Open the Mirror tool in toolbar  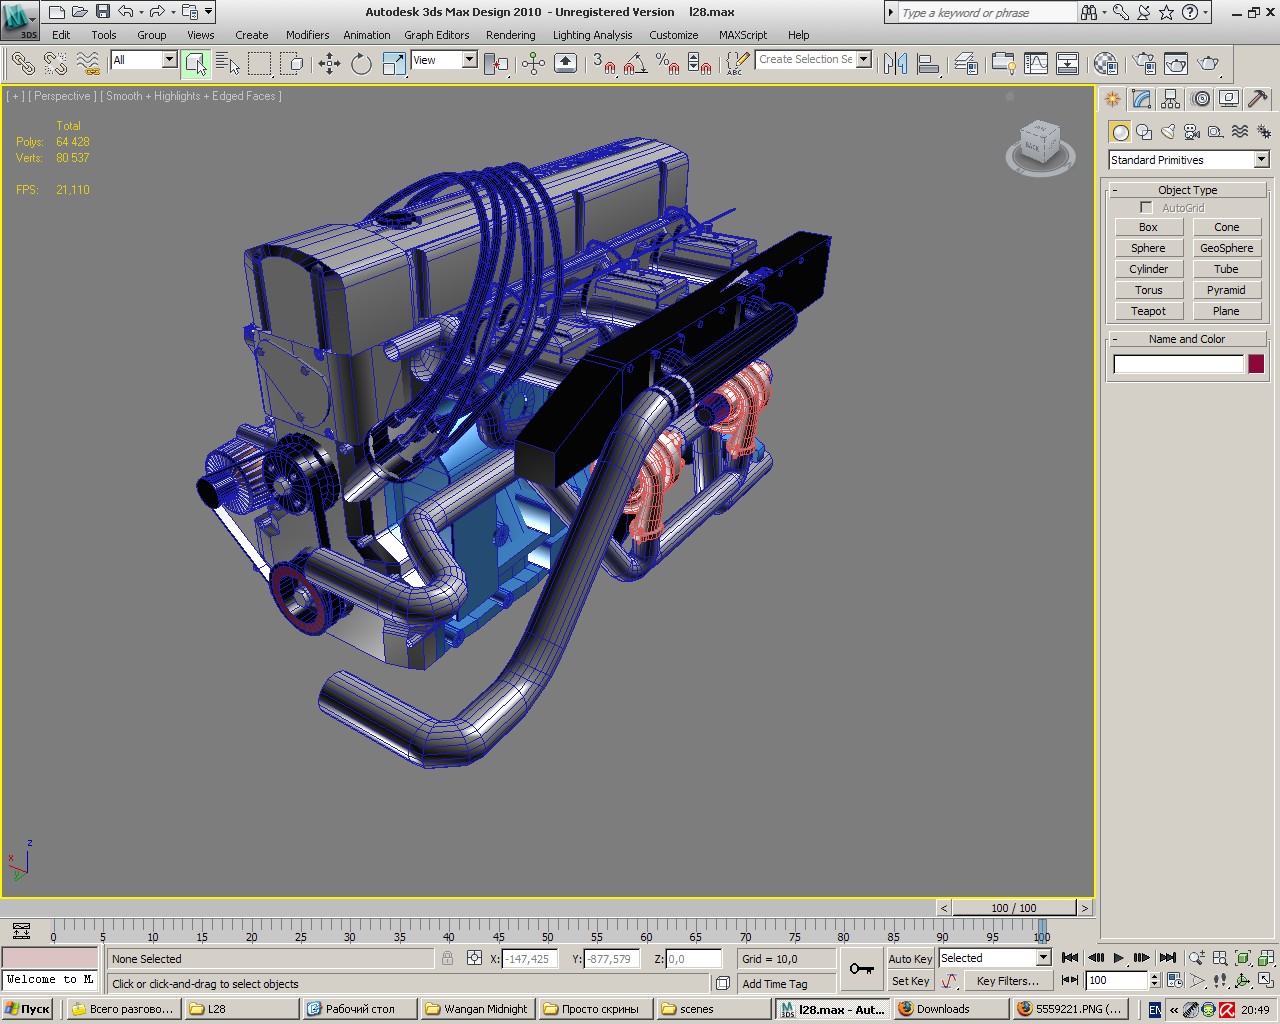pyautogui.click(x=896, y=64)
